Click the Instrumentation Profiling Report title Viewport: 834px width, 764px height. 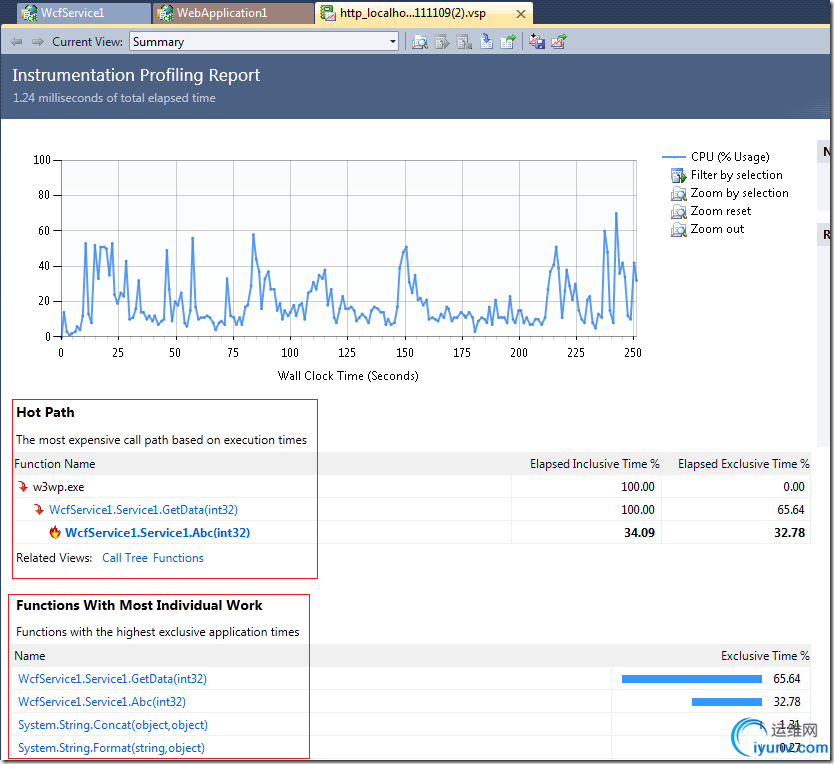coord(136,75)
